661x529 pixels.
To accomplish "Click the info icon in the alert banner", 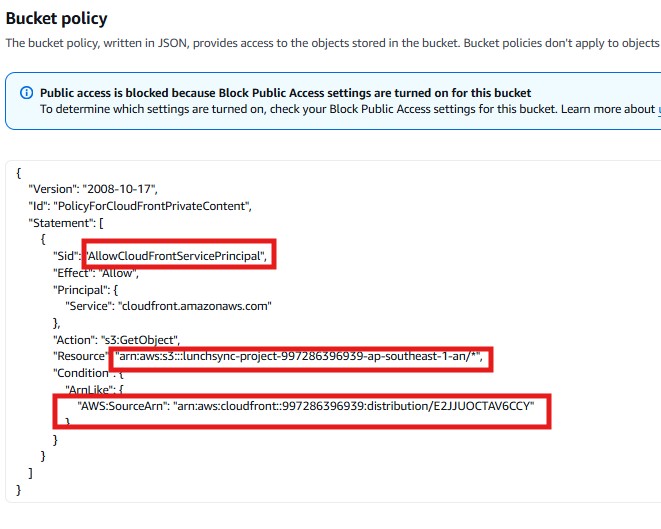I will pos(26,93).
